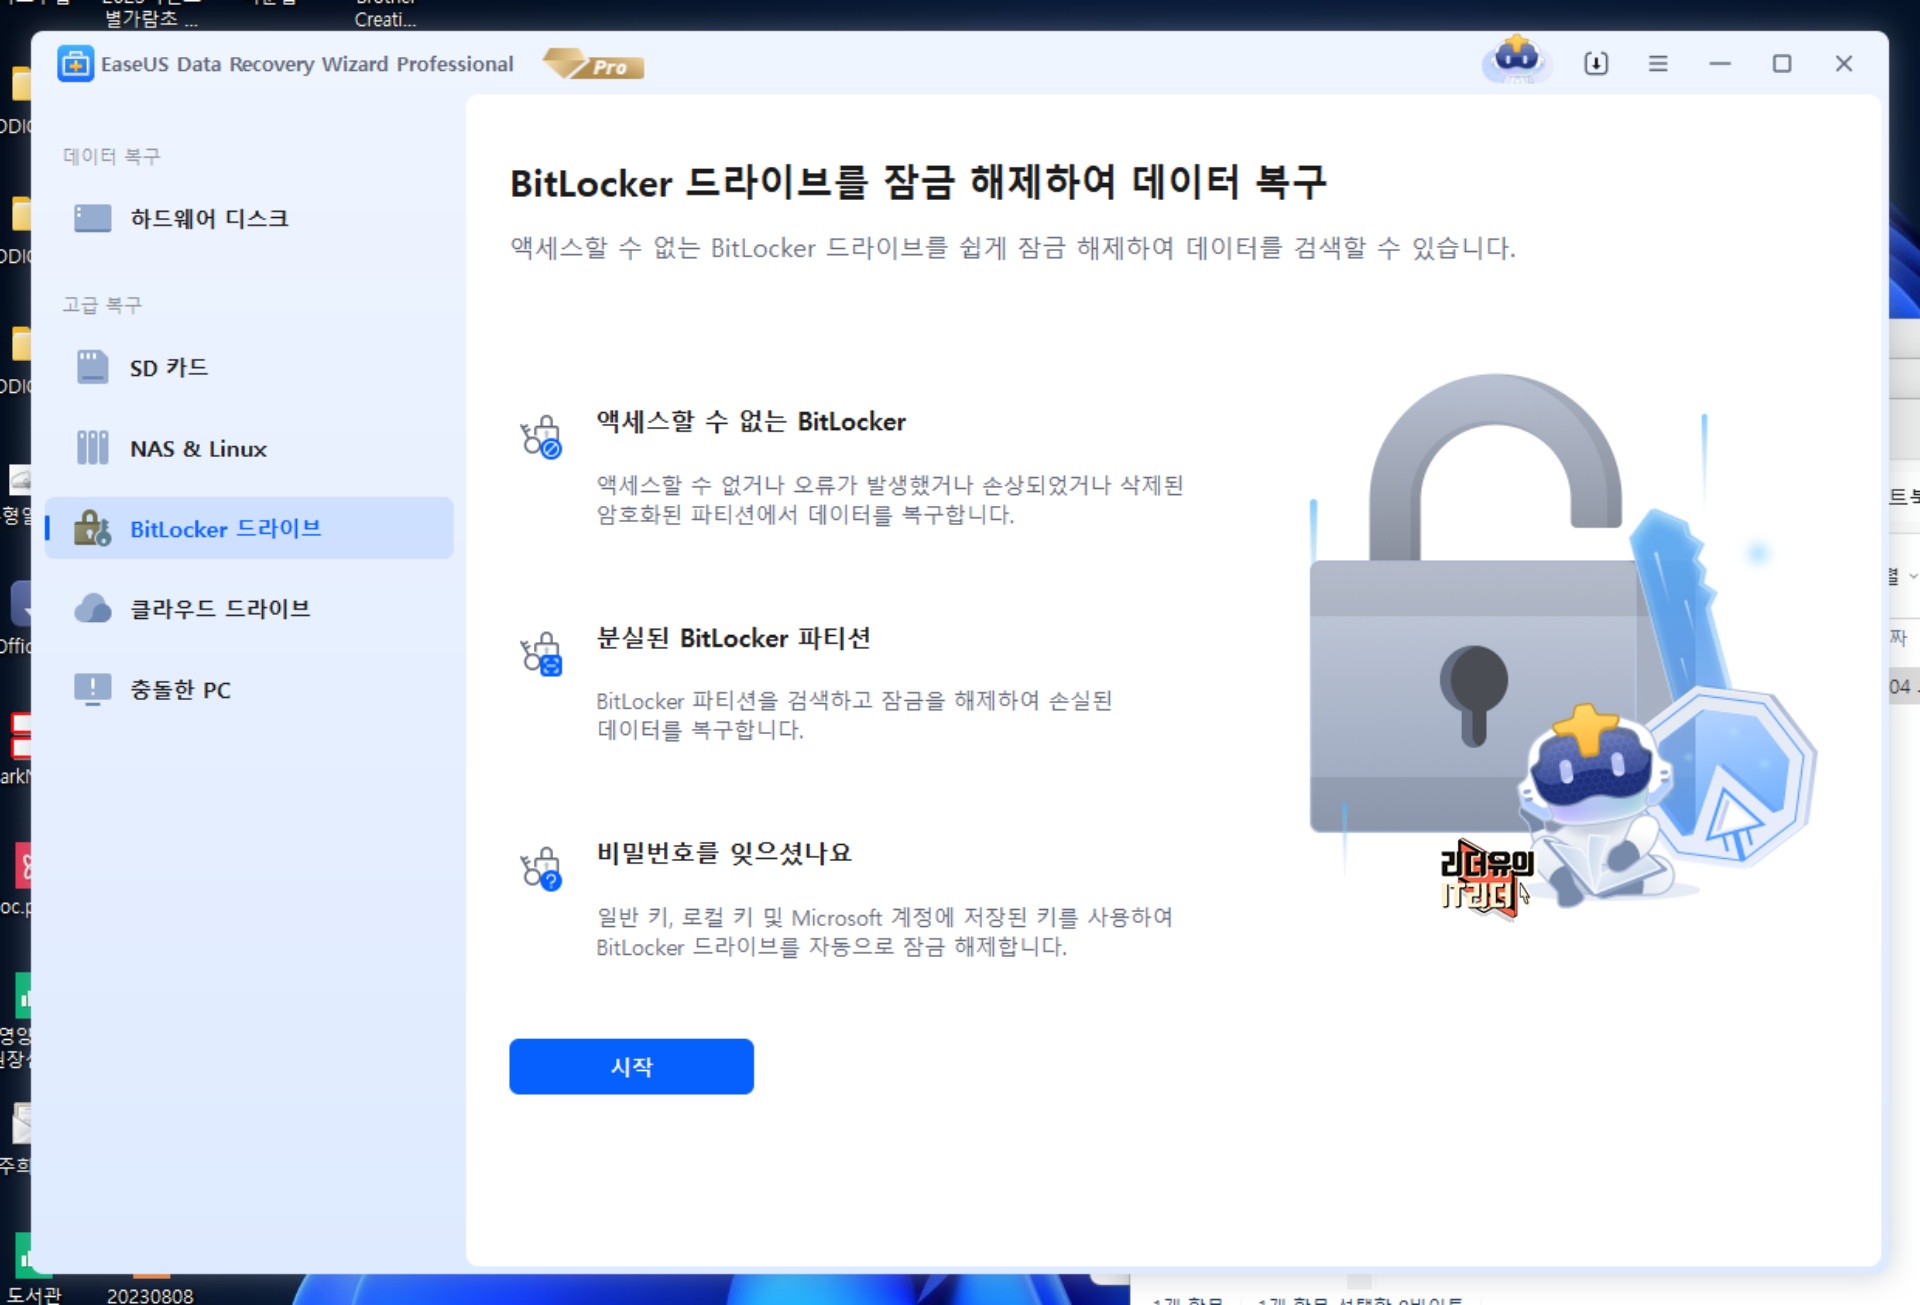
Task: Click the crashed PC monitor icon
Action: (x=92, y=689)
